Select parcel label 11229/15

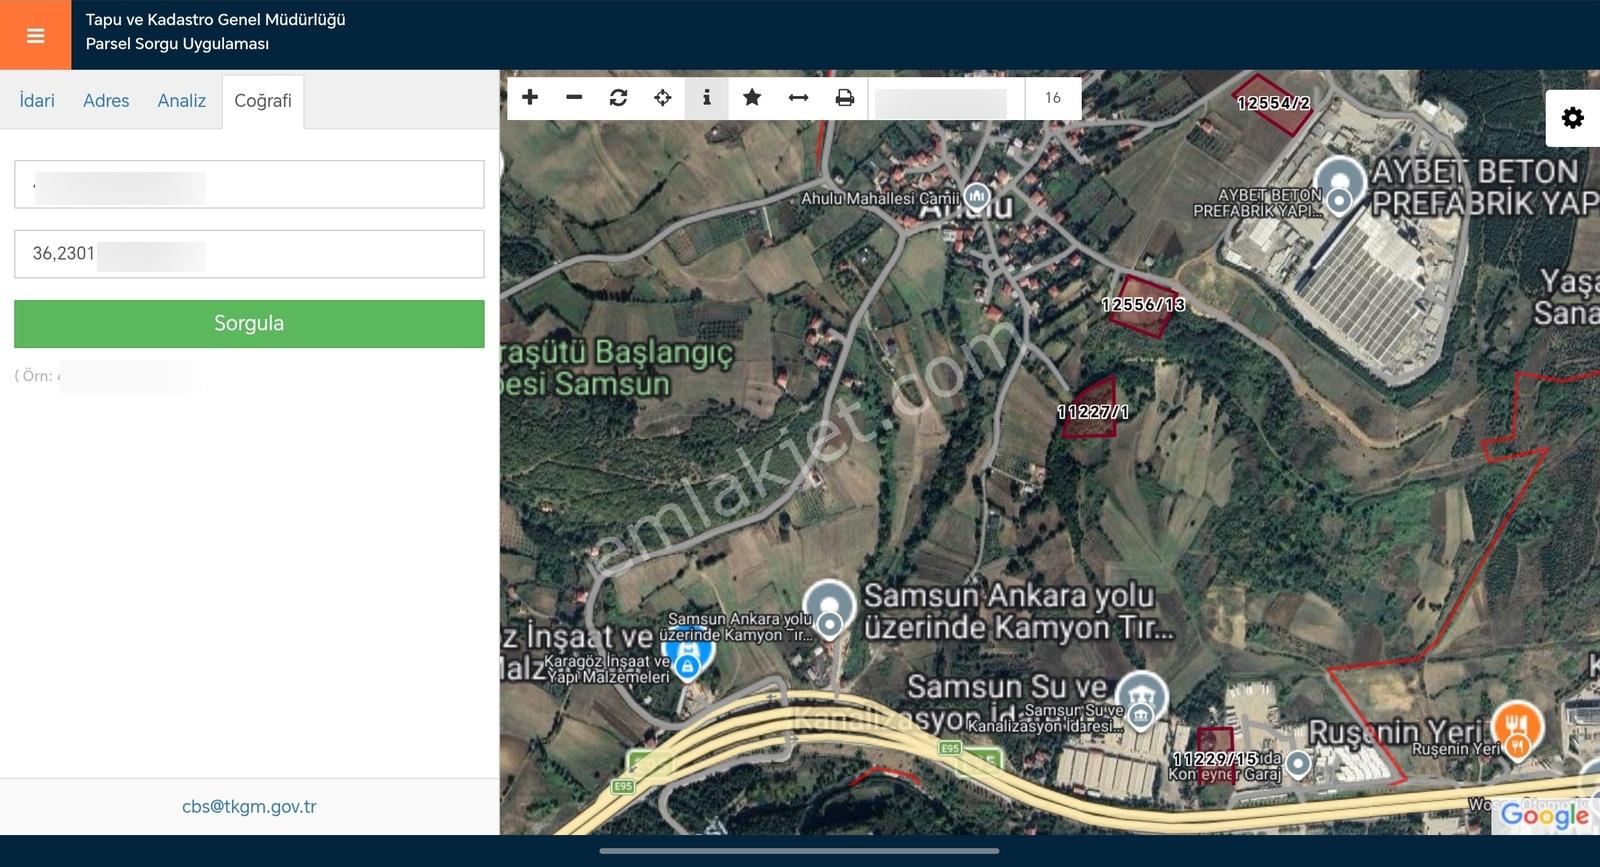[x=1214, y=759]
